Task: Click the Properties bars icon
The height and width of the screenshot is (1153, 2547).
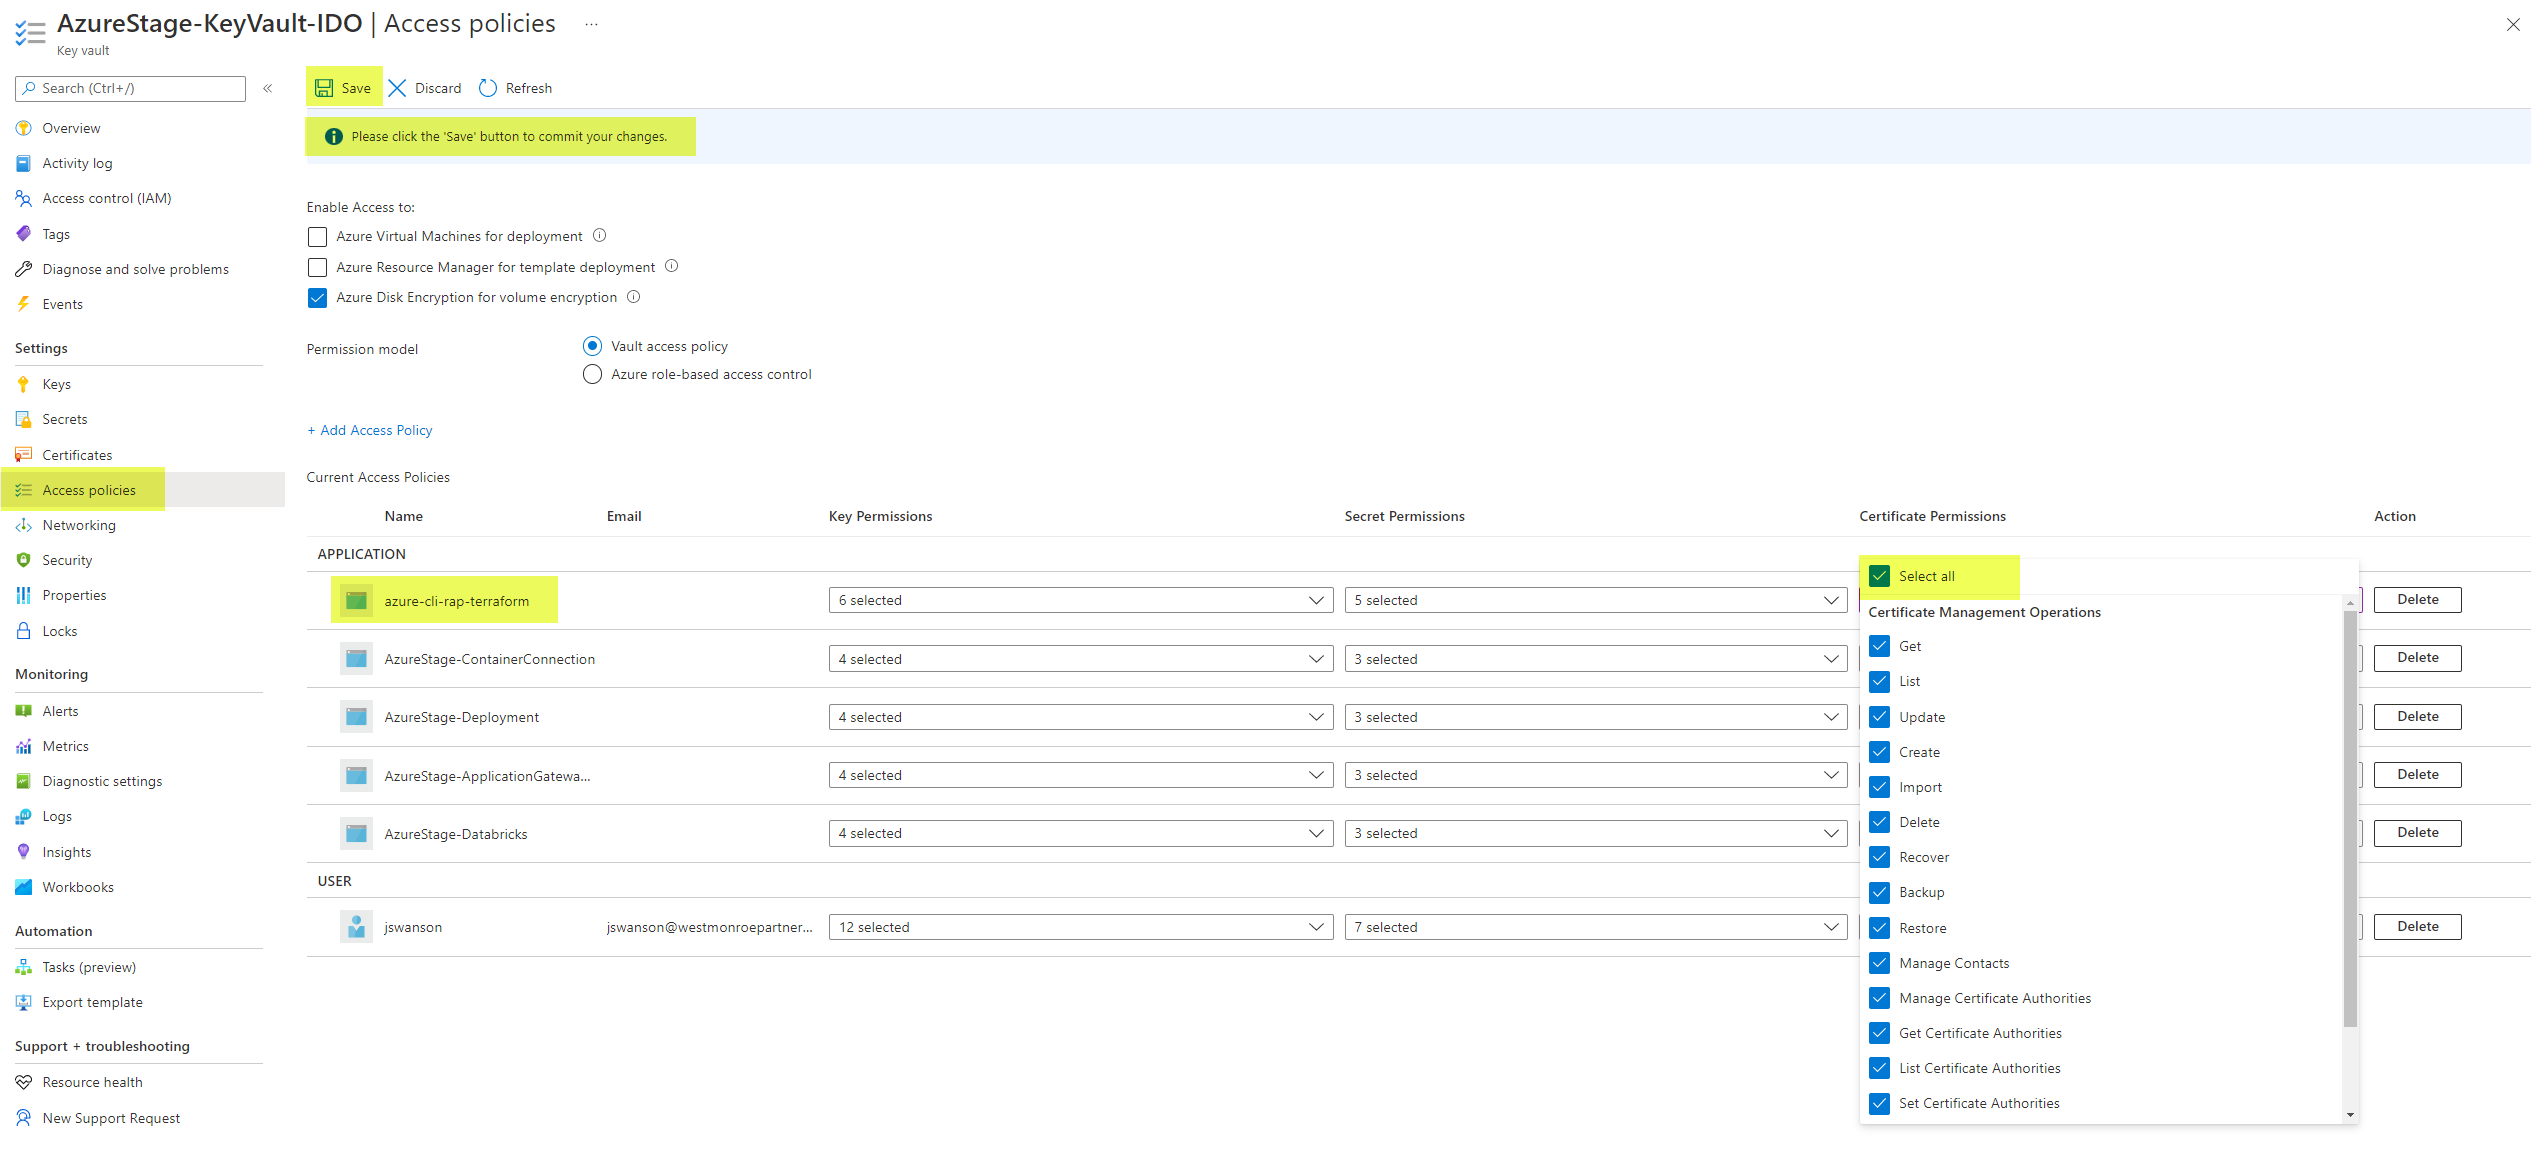Action: (24, 595)
